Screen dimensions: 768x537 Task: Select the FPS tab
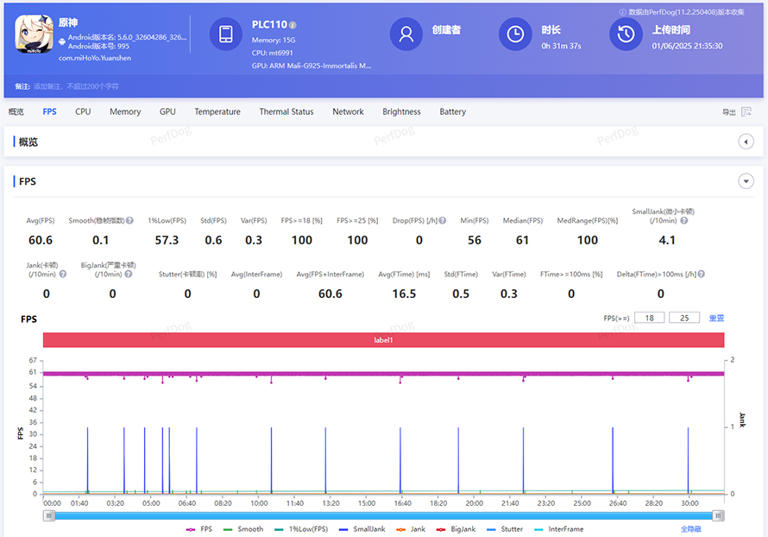click(x=49, y=112)
